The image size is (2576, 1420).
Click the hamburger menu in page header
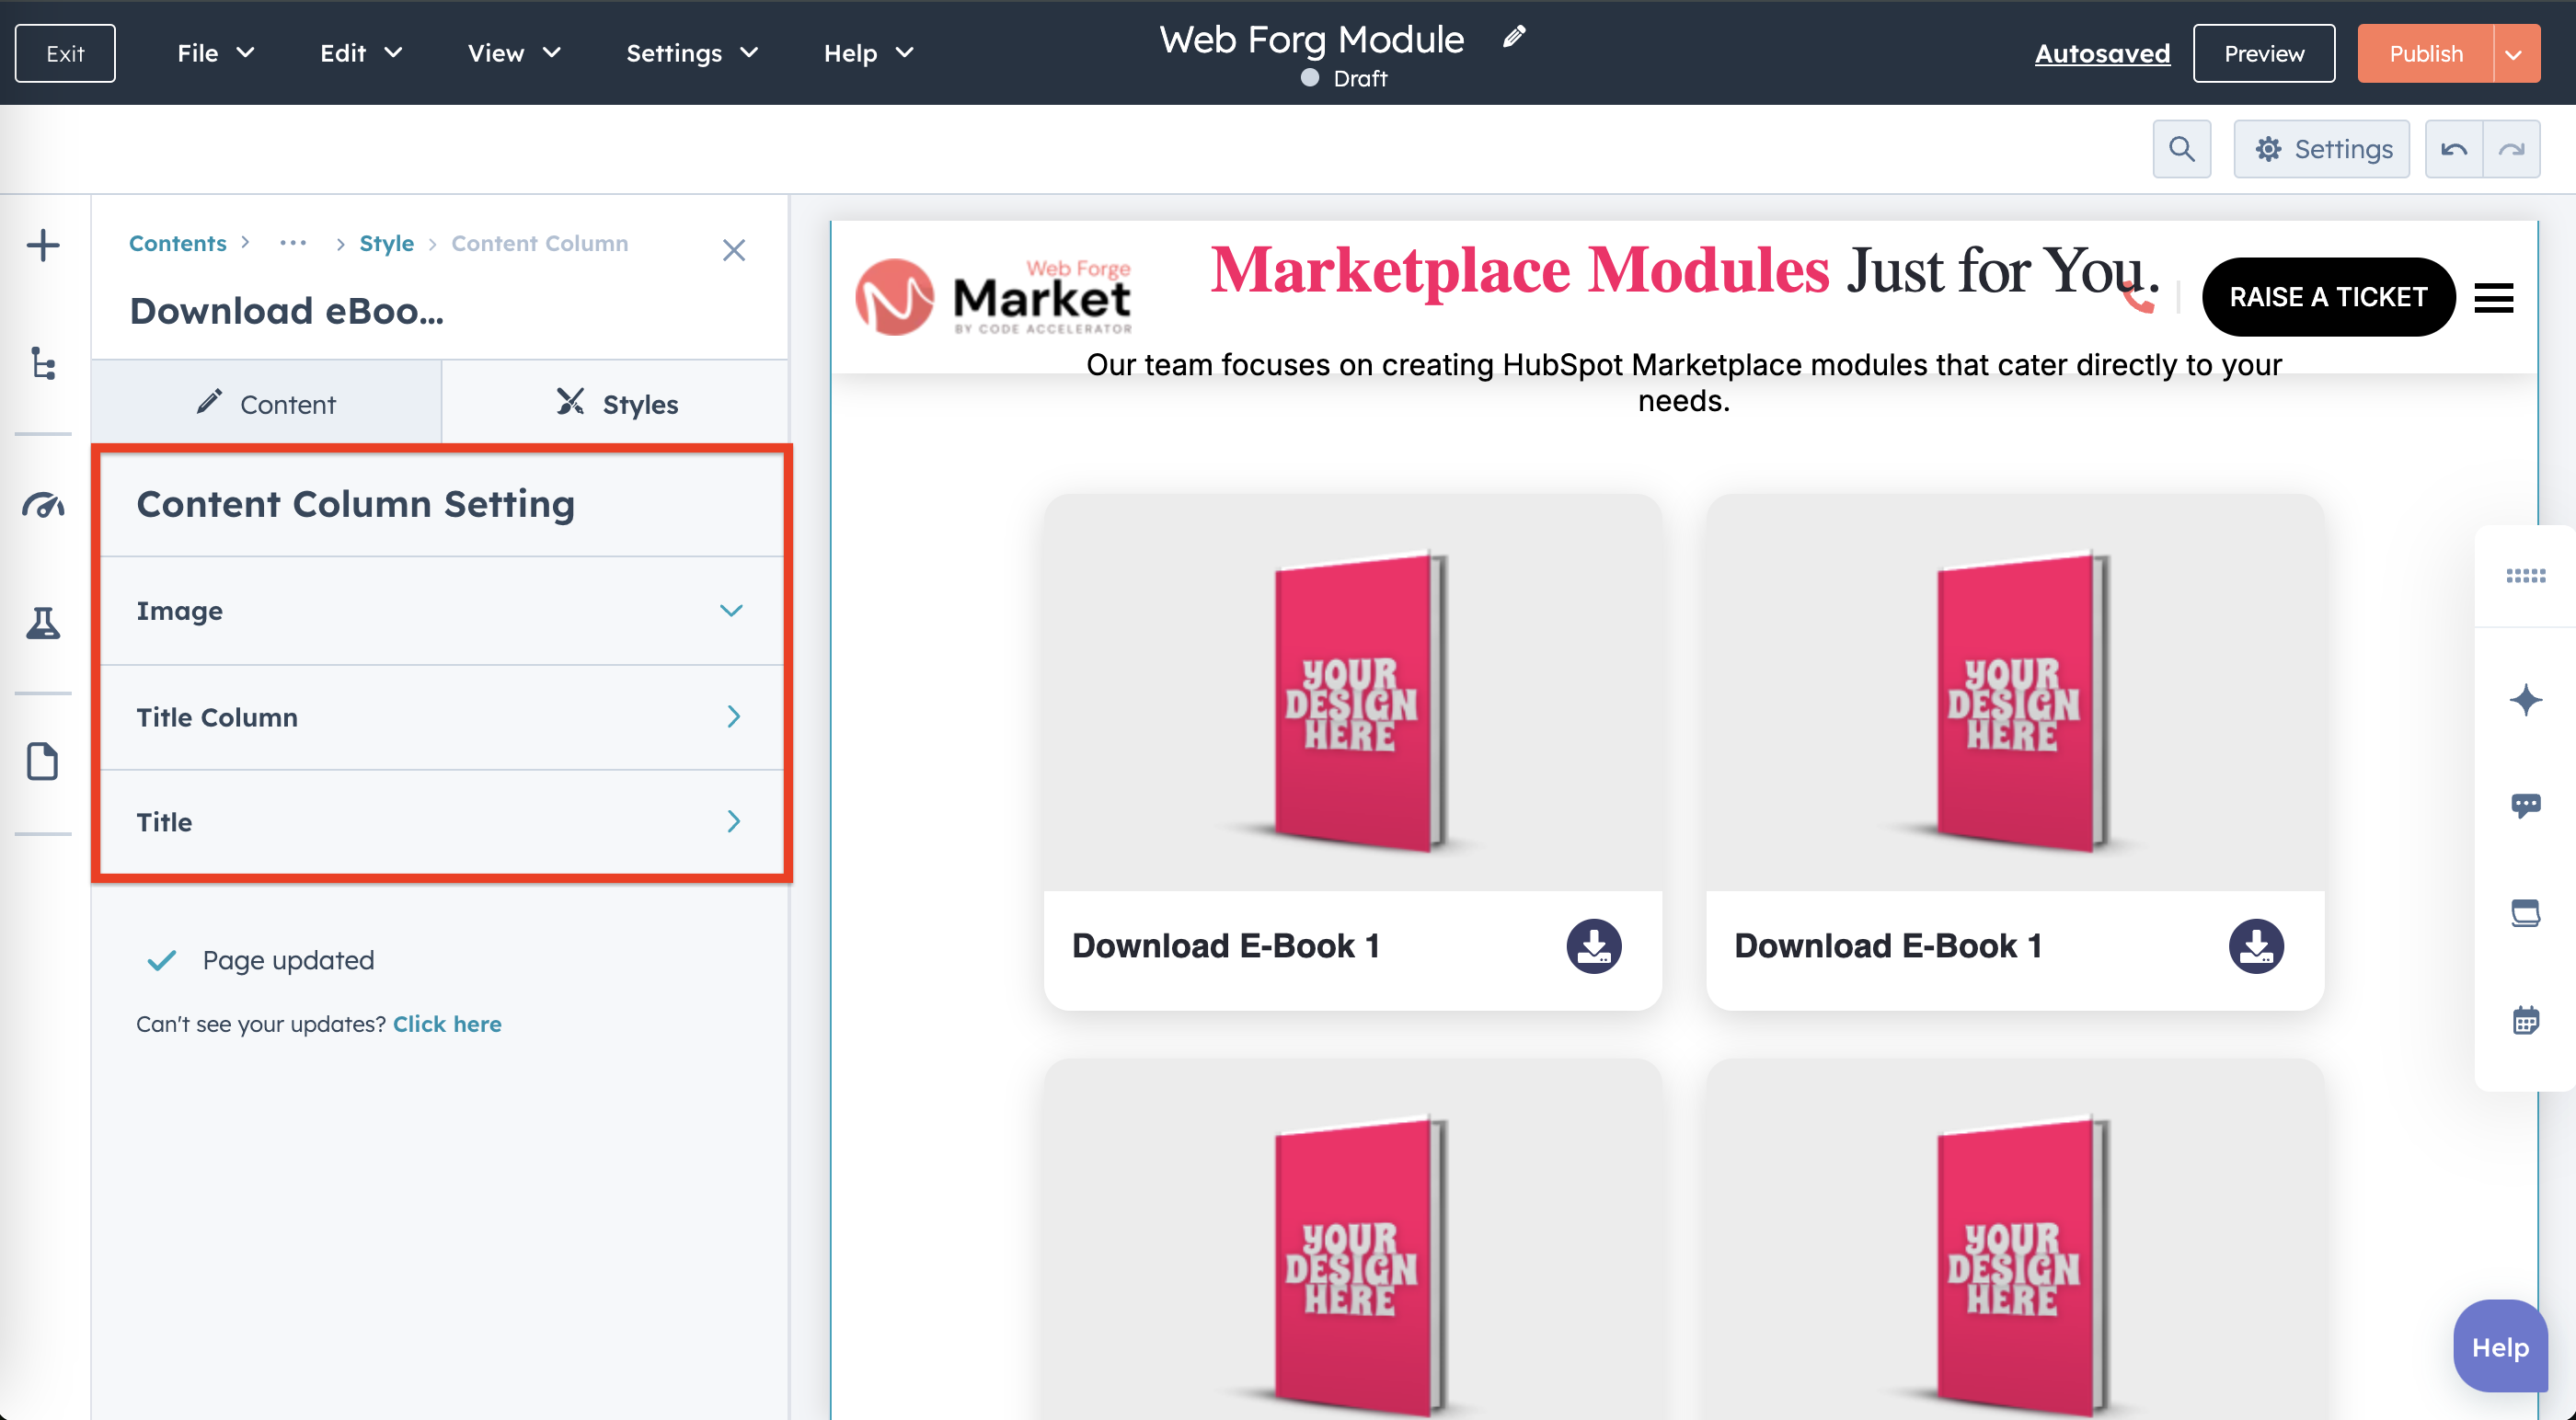pos(2493,298)
